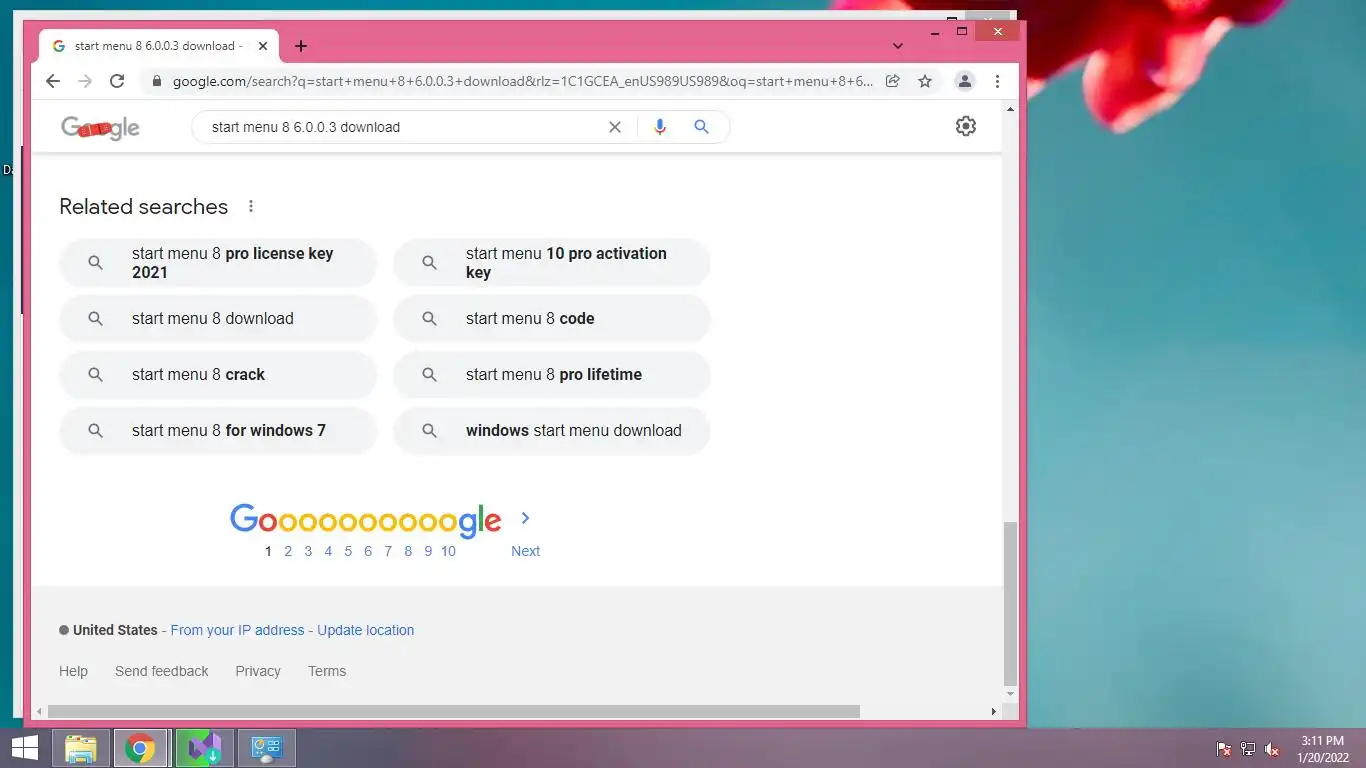Click the vertical scrollbar thumb
Image resolution: width=1366 pixels, height=768 pixels.
pos(1010,602)
